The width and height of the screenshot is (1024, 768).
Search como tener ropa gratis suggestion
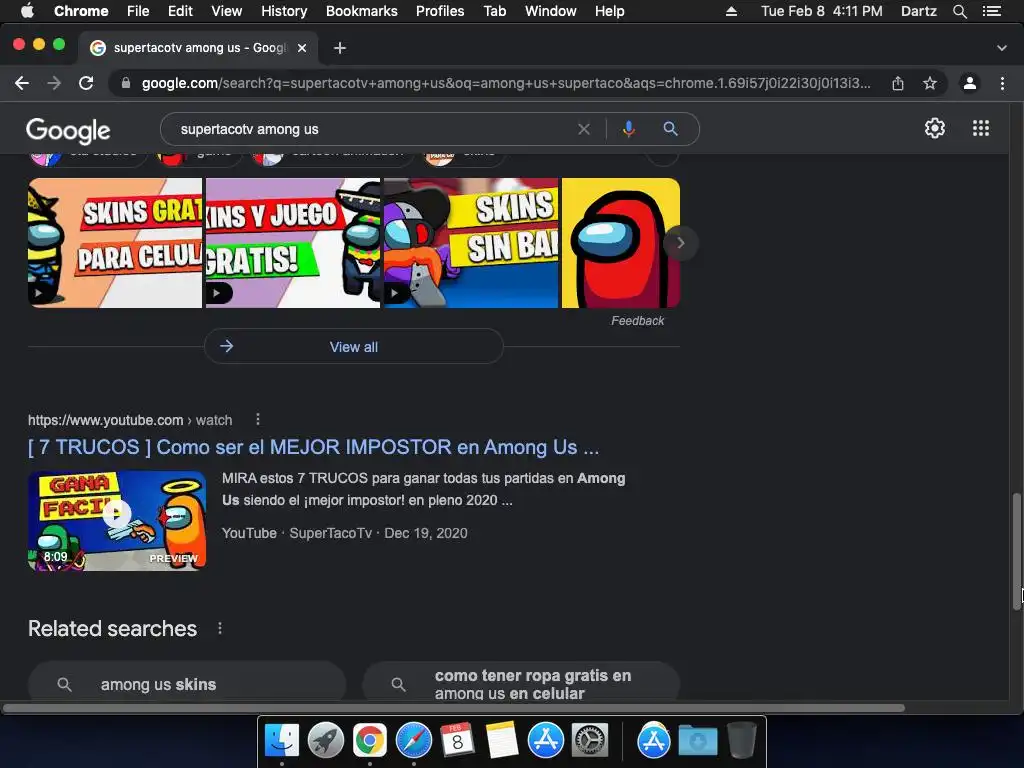[521, 683]
